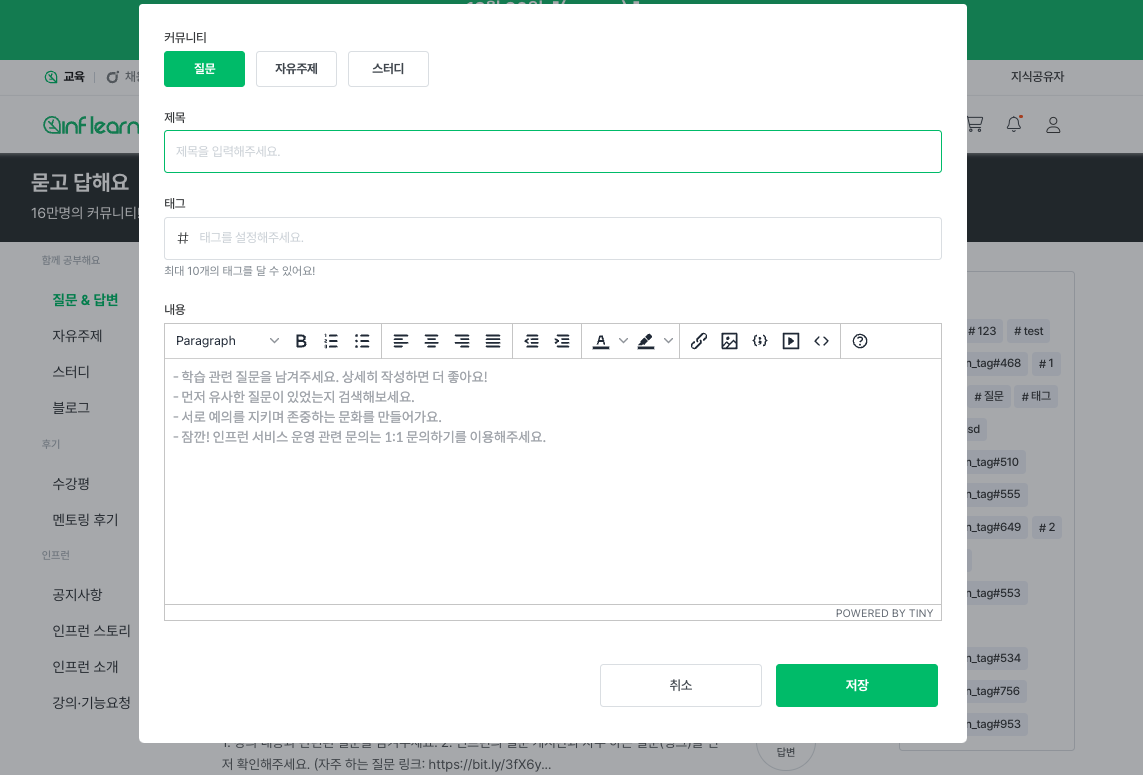Open 강의·기능요청 in the sidebar
Screen dimensions: 1143x775
pos(91,703)
